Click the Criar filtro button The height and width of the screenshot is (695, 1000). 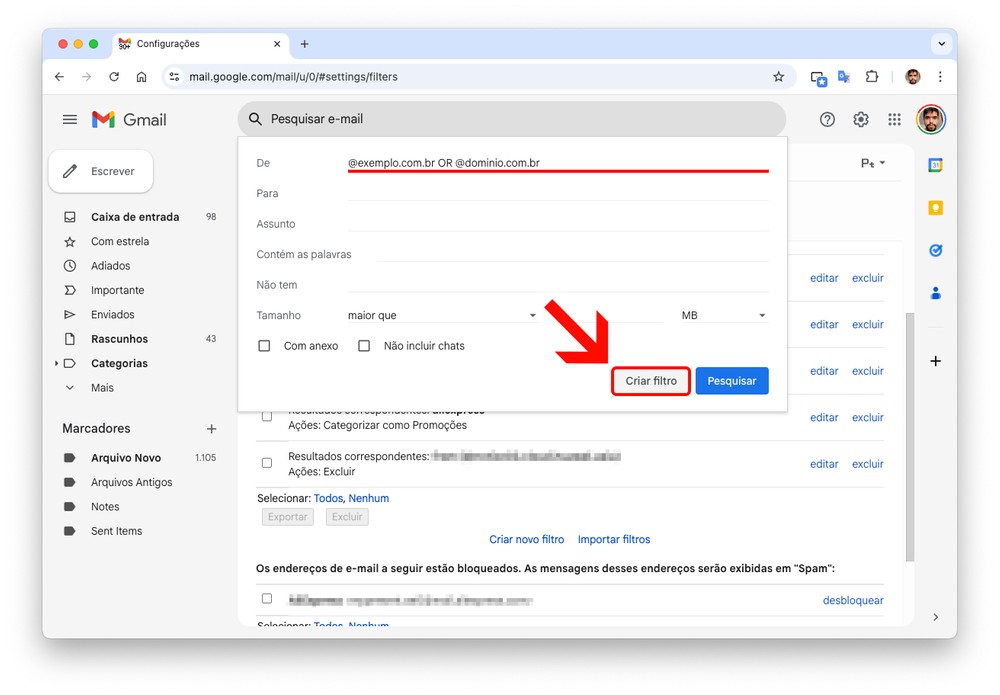[651, 381]
